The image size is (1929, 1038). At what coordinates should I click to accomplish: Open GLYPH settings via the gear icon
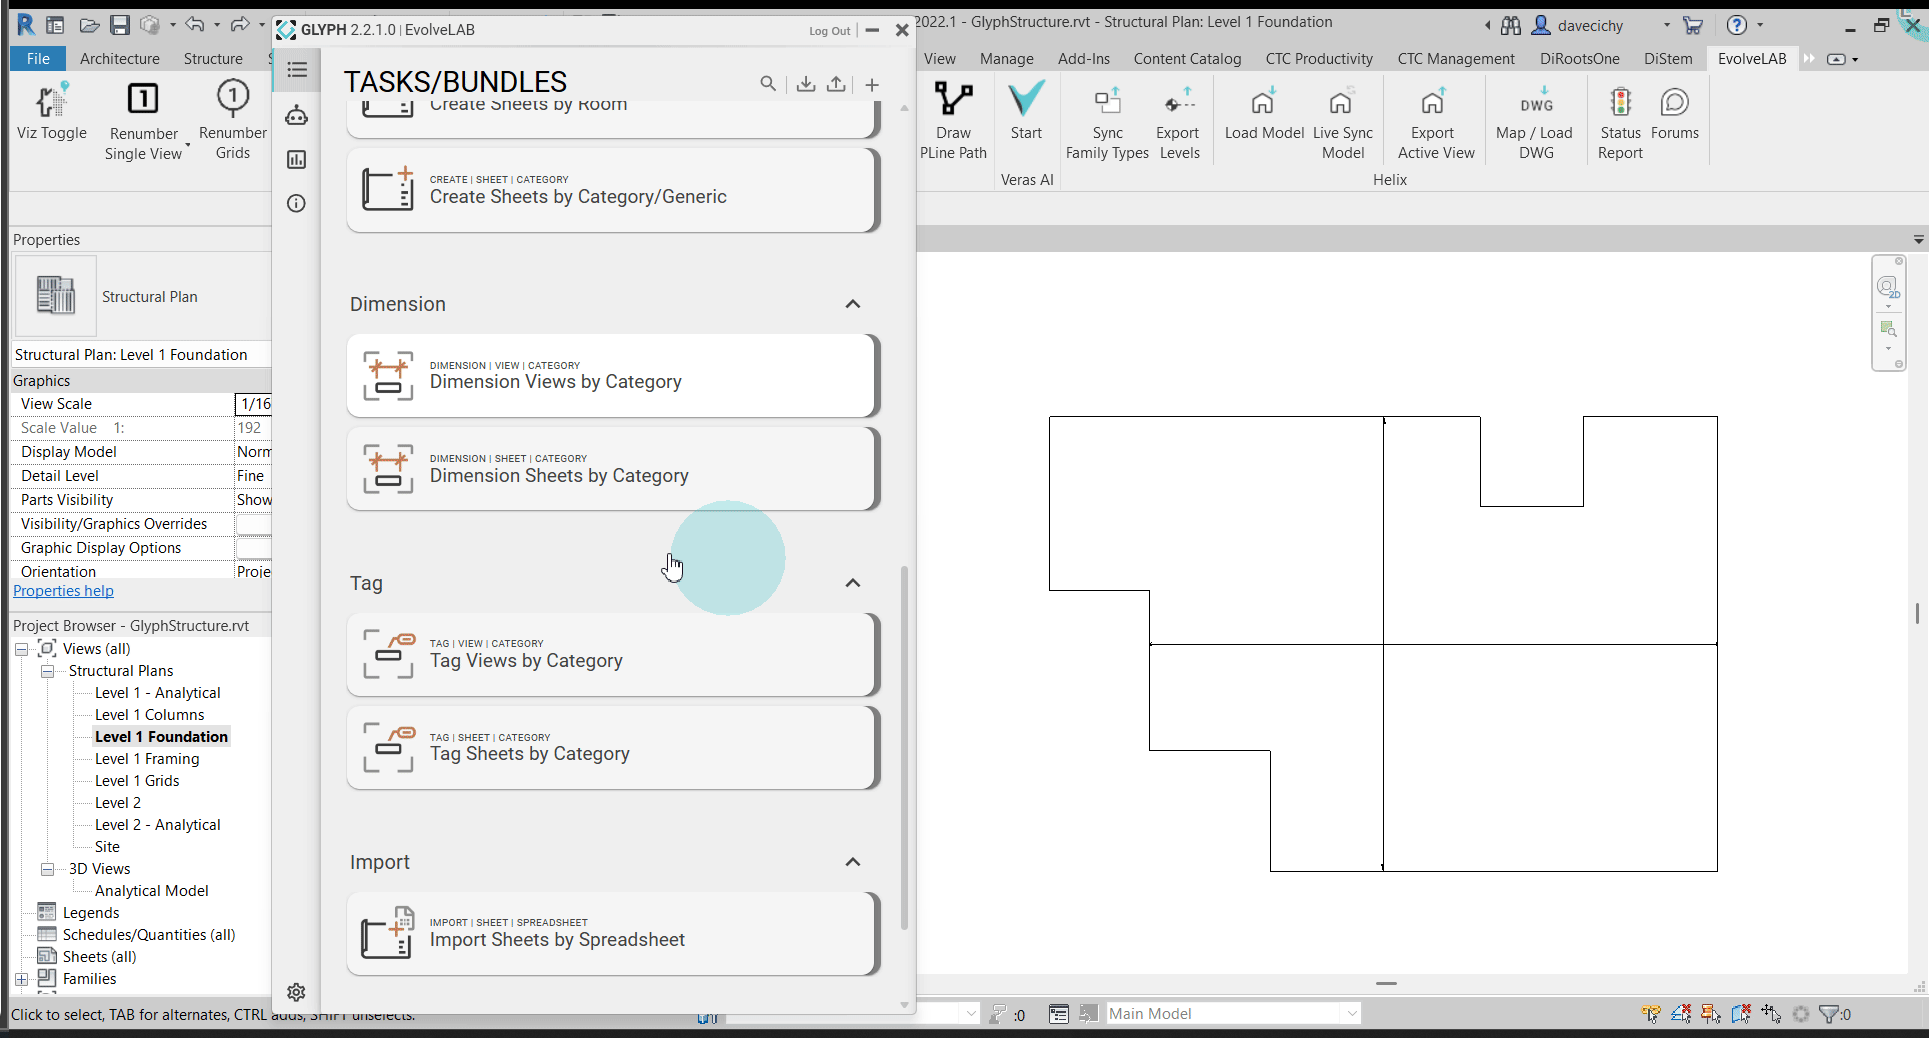click(296, 992)
